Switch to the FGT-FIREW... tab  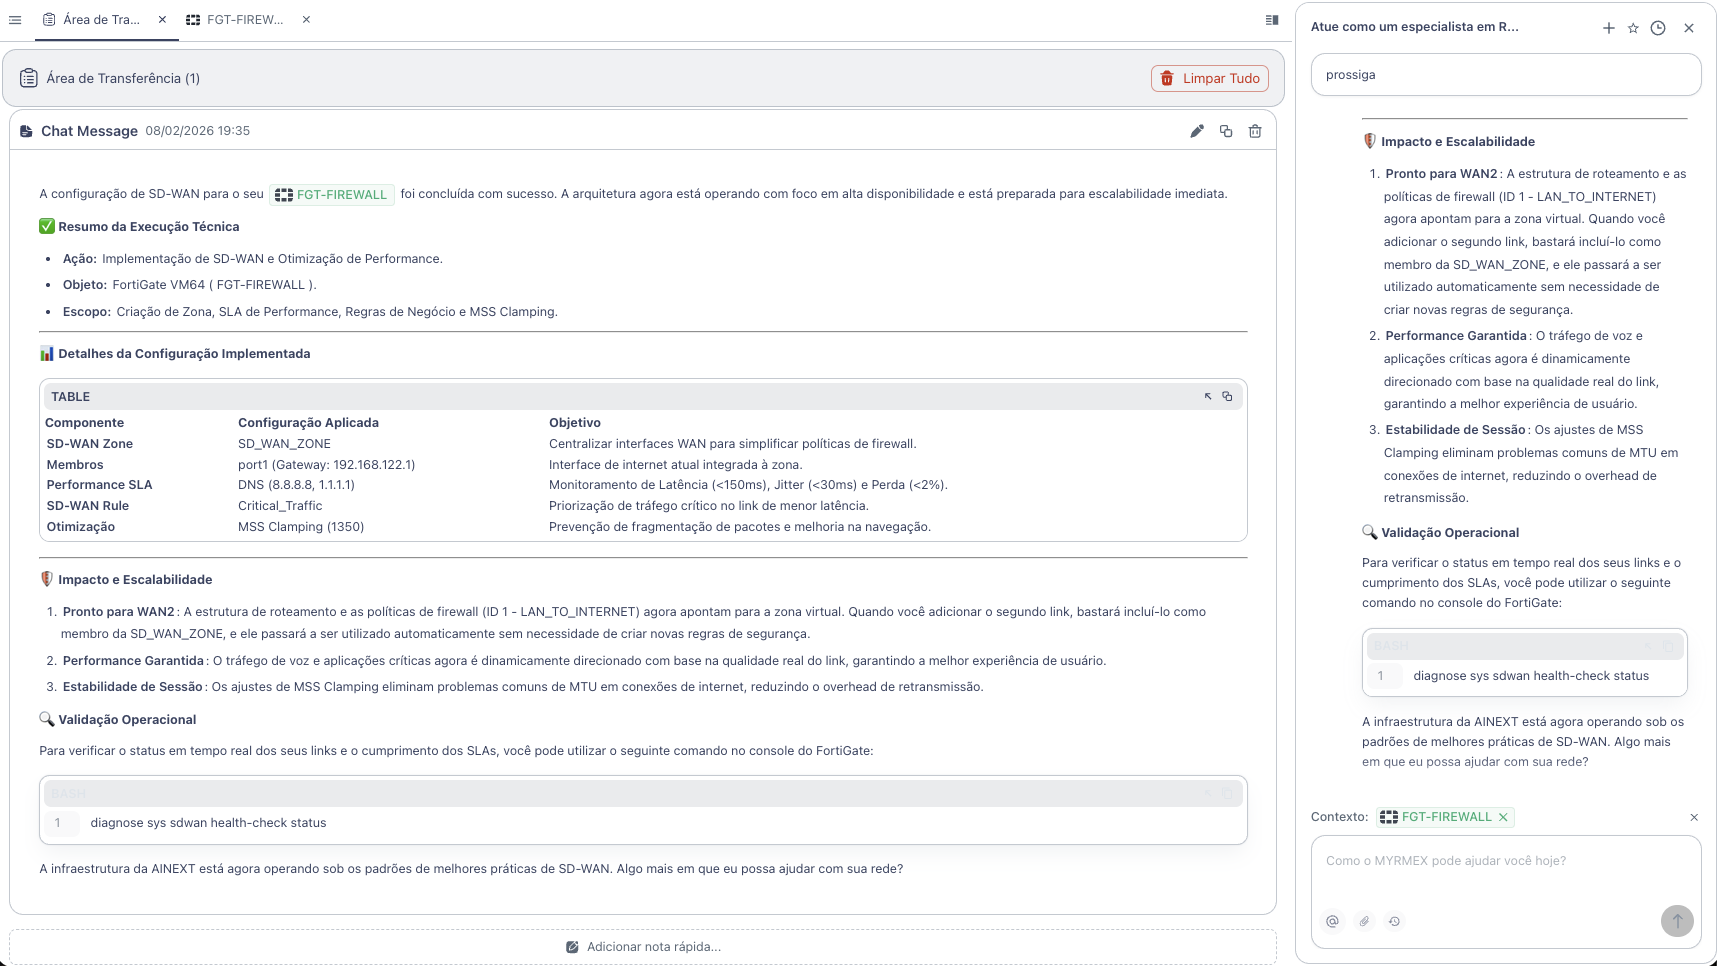(240, 19)
